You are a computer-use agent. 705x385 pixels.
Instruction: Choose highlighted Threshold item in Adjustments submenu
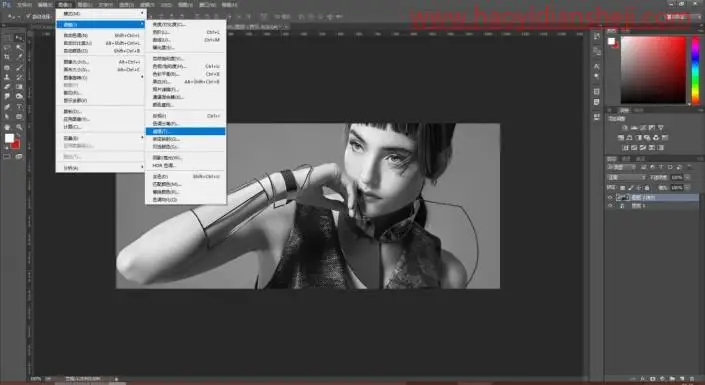tap(185, 131)
